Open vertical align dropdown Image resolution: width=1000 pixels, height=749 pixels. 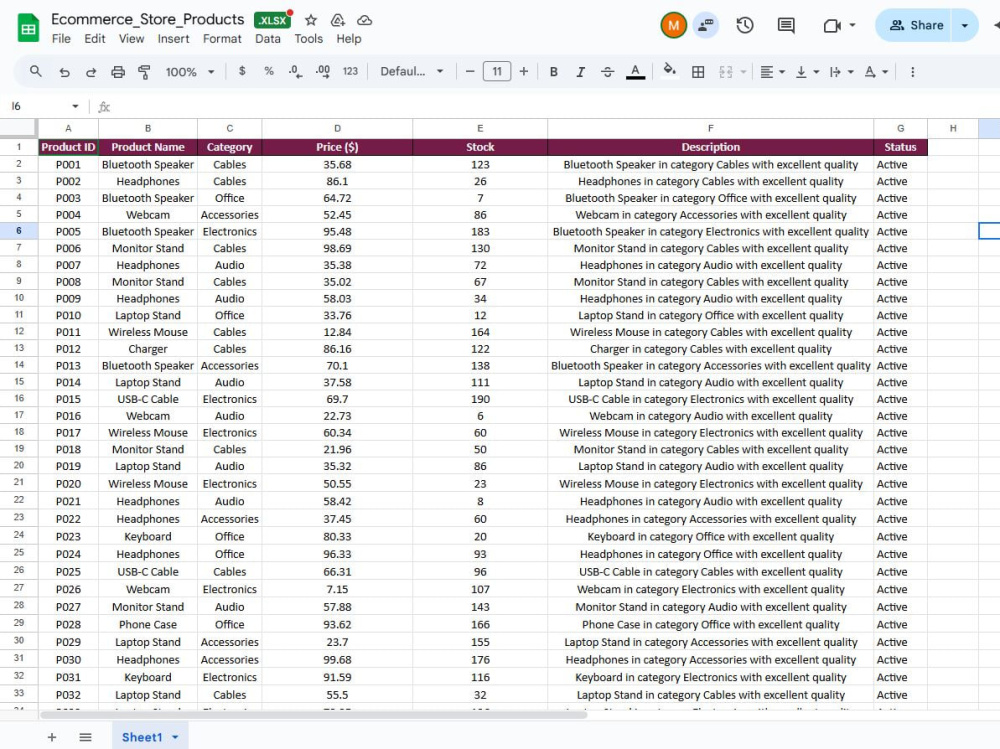pyautogui.click(x=807, y=72)
